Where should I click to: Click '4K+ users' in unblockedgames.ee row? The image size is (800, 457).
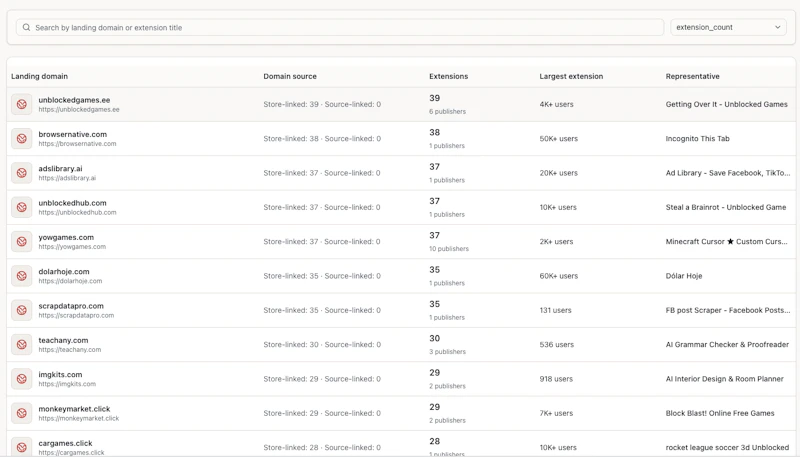click(x=556, y=105)
